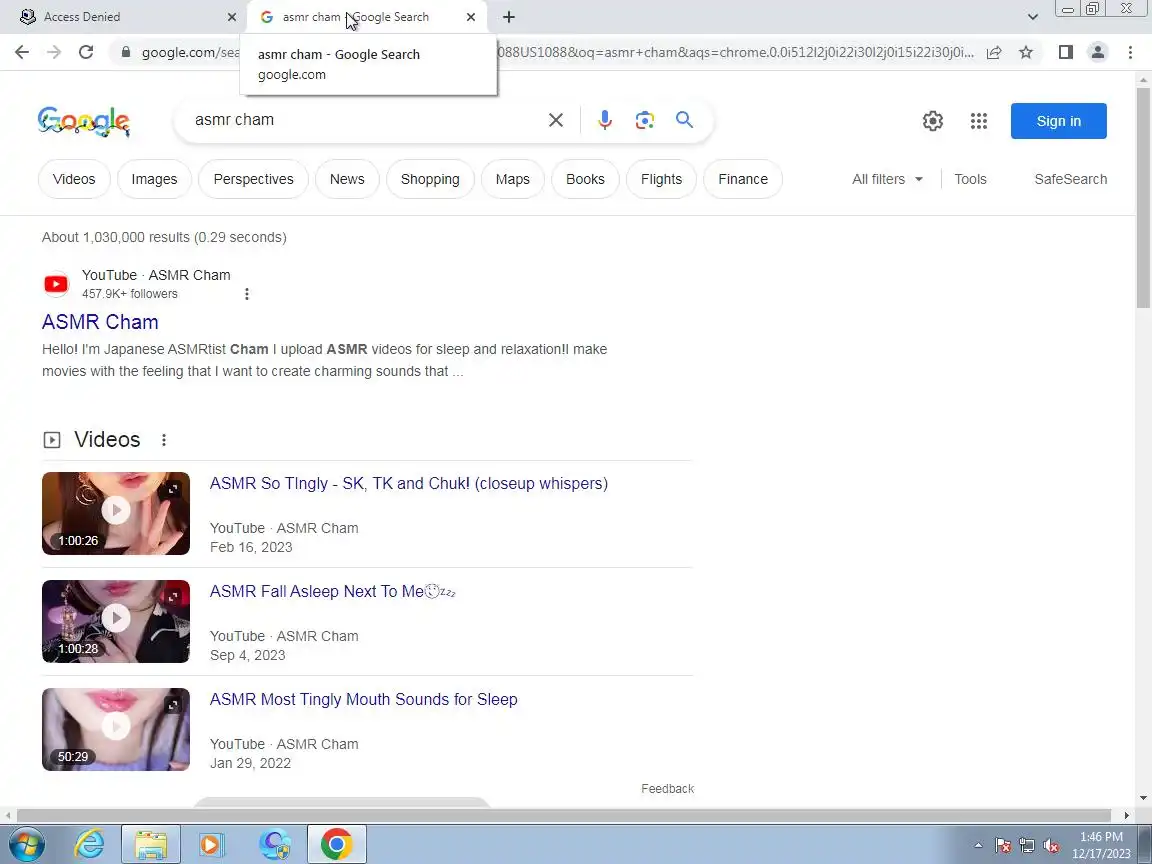Screen dimensions: 1152x864
Task: Open options for ASMR Cham YouTube result
Action: click(247, 294)
